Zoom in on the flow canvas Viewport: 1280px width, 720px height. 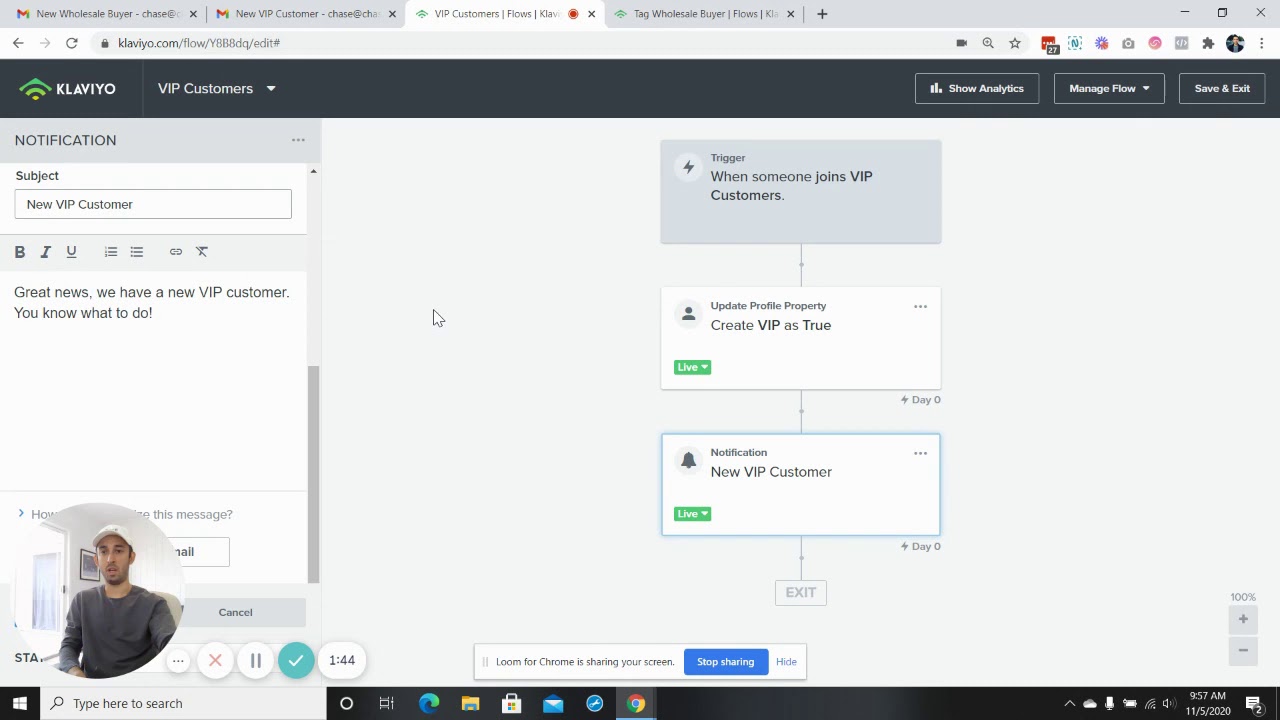pos(1243,619)
